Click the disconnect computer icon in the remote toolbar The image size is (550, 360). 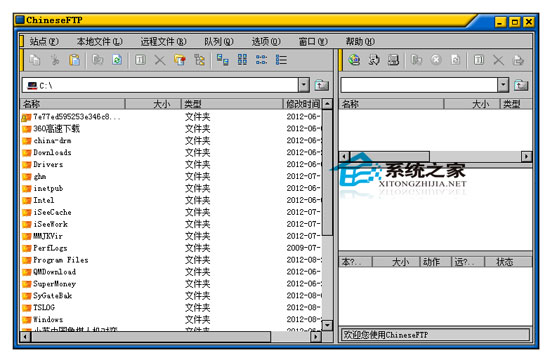click(x=393, y=60)
